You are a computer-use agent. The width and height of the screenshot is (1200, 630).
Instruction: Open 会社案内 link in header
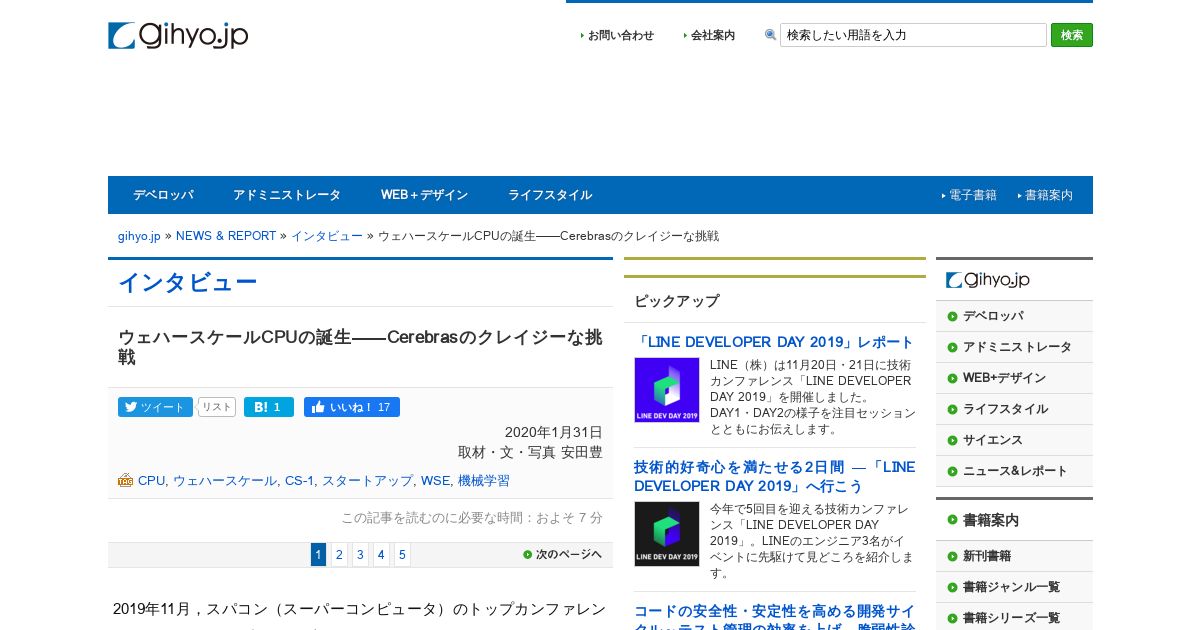click(x=713, y=35)
